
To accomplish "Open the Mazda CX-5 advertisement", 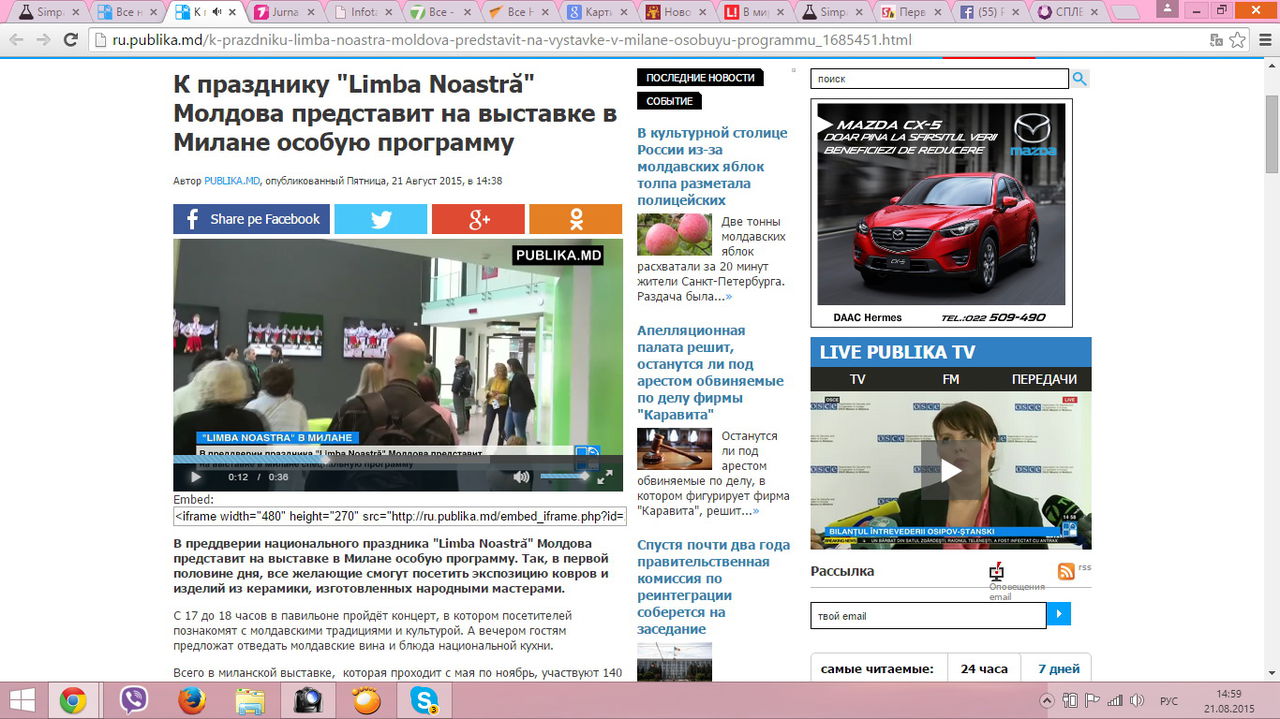I will pyautogui.click(x=941, y=213).
